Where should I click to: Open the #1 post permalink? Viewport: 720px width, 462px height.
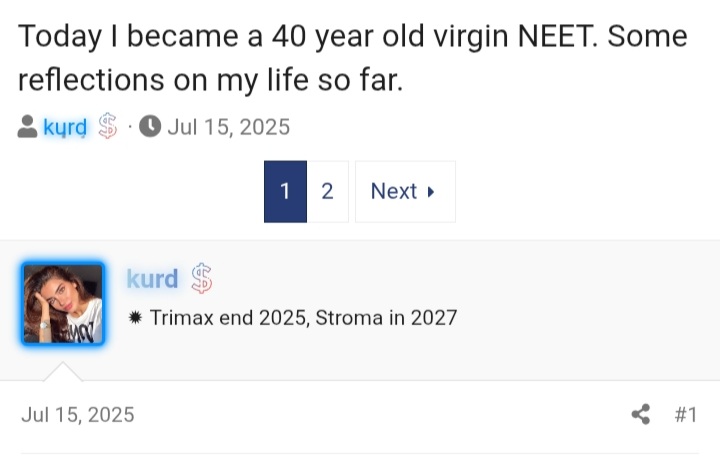pyautogui.click(x=685, y=414)
